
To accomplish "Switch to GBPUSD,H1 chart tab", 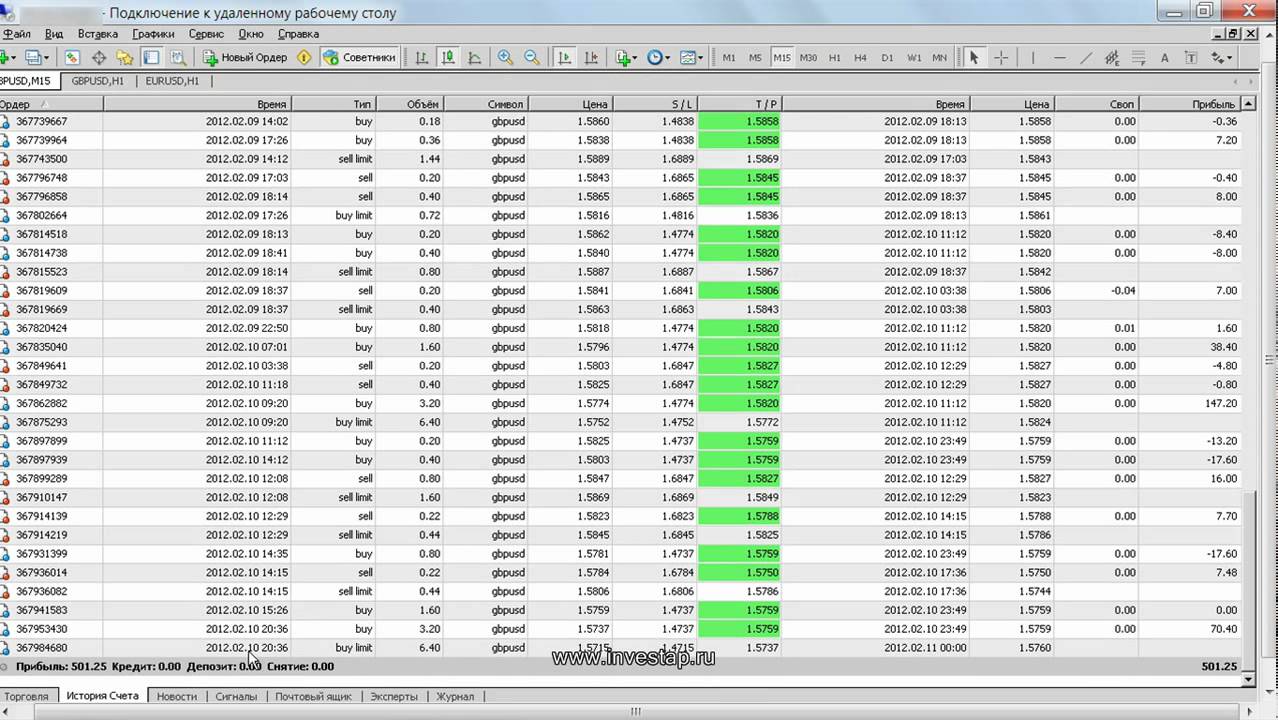I will click(97, 81).
